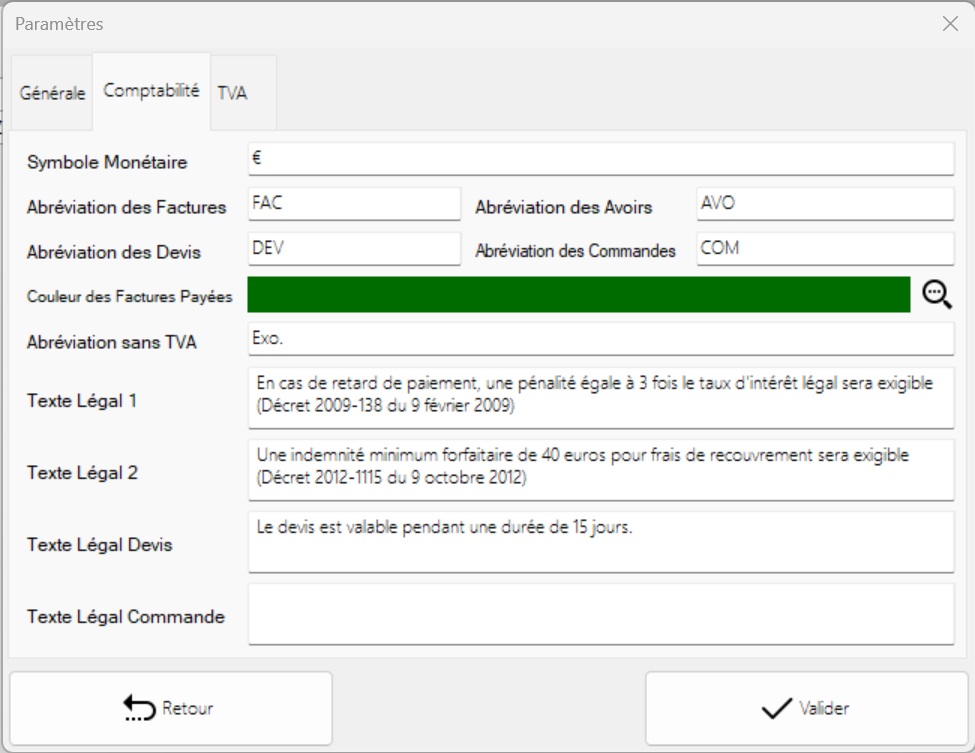Select the Abréviation des Devis field
This screenshot has width=975, height=753.
[x=354, y=249]
